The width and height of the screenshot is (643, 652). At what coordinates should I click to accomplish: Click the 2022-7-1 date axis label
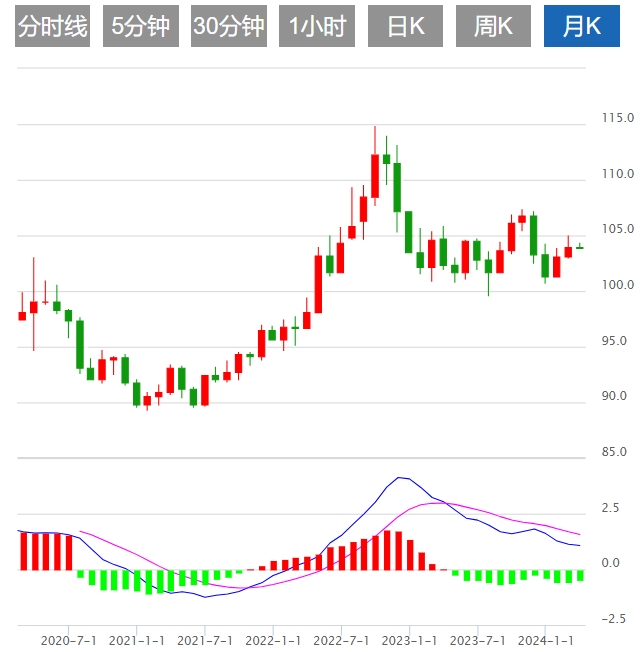click(341, 639)
